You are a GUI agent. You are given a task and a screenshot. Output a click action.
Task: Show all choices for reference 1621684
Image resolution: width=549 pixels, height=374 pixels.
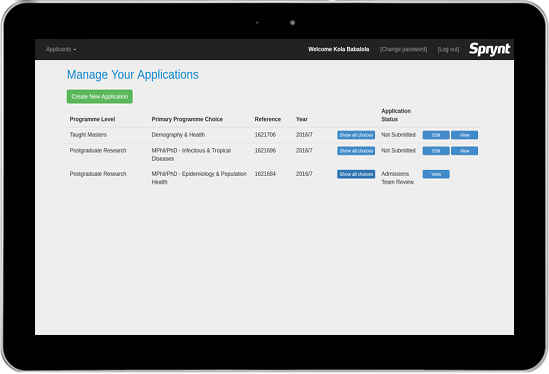pos(356,174)
